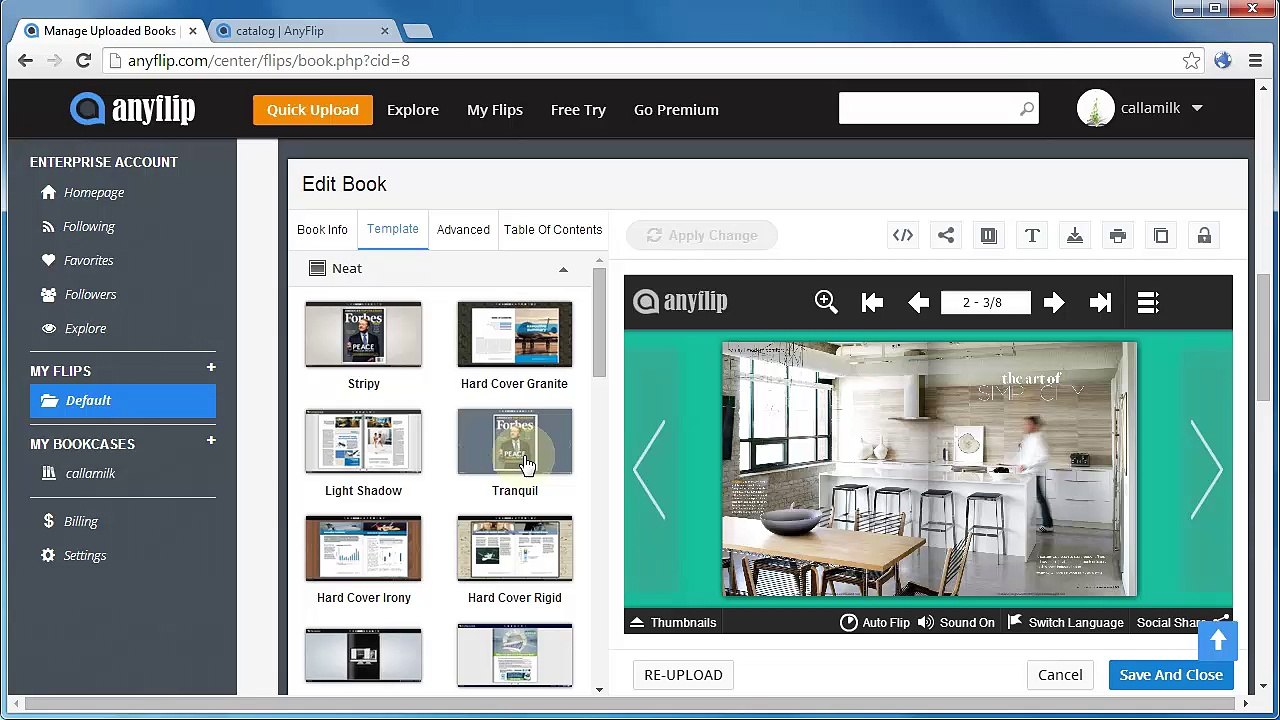Open Switch Language in viewer bar
The height and width of the screenshot is (720, 1280).
[1065, 622]
